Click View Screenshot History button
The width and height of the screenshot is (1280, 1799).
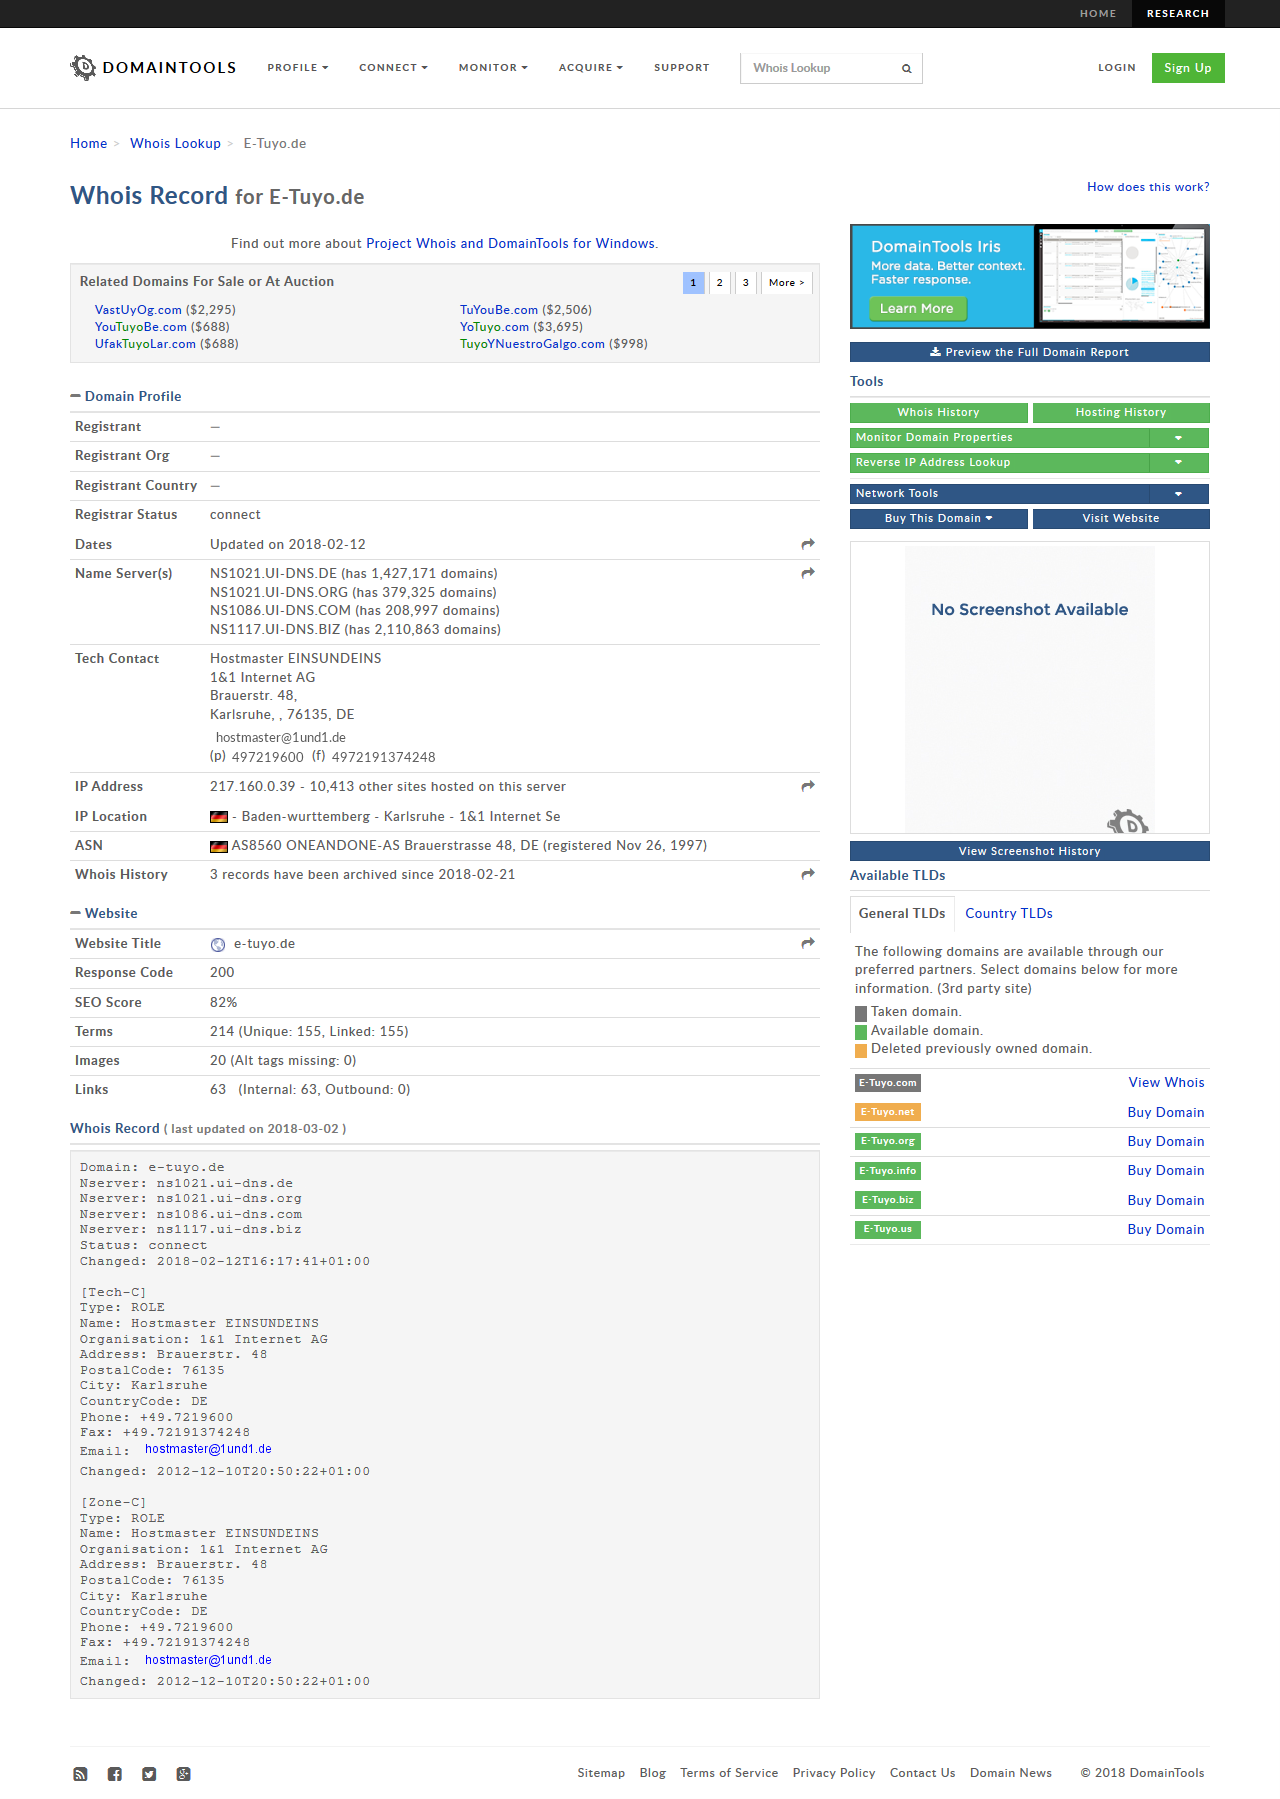coord(1029,851)
